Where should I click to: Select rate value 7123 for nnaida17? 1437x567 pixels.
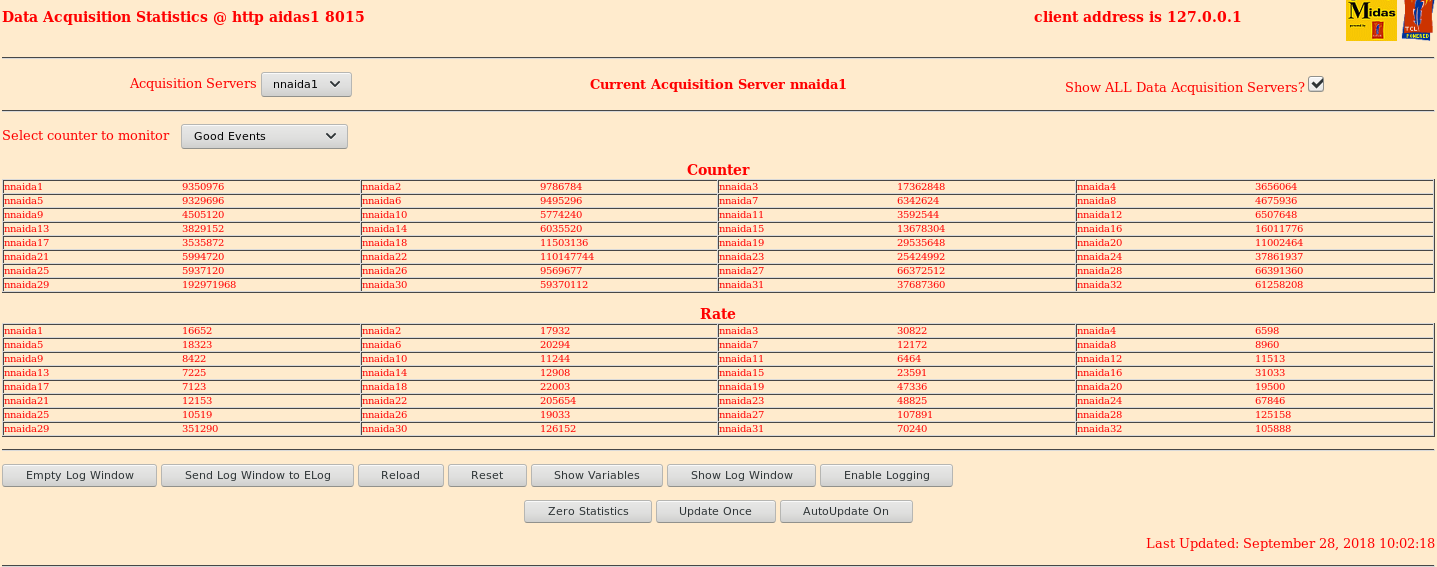(x=194, y=387)
